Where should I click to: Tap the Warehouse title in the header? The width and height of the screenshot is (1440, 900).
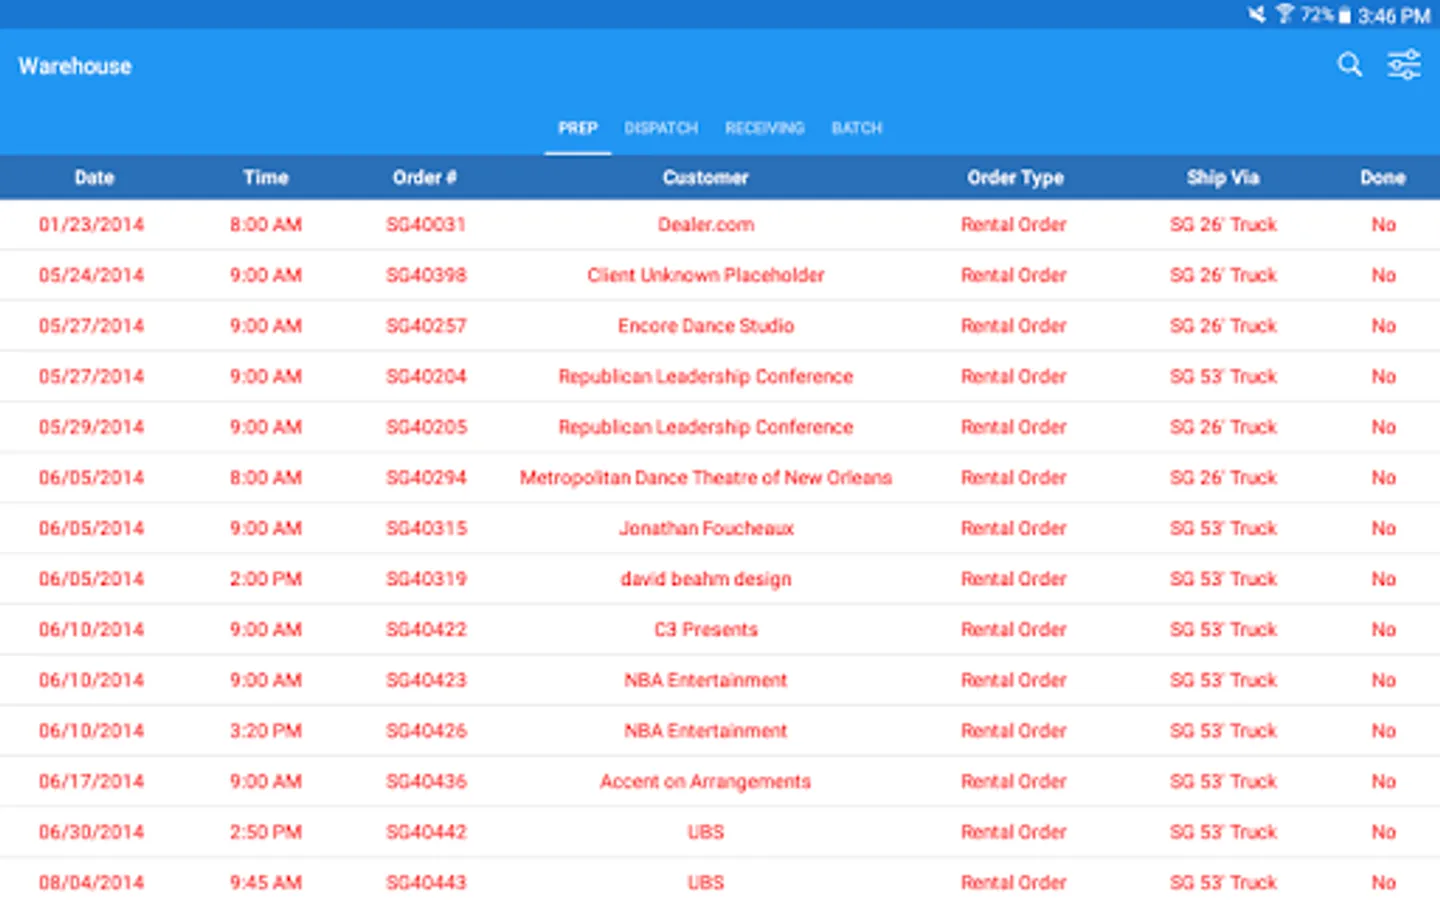click(x=74, y=66)
